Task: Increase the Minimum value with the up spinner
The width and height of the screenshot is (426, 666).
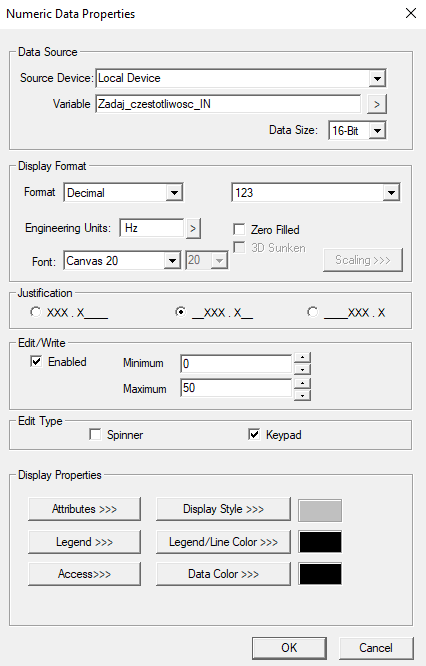Action: point(302,357)
